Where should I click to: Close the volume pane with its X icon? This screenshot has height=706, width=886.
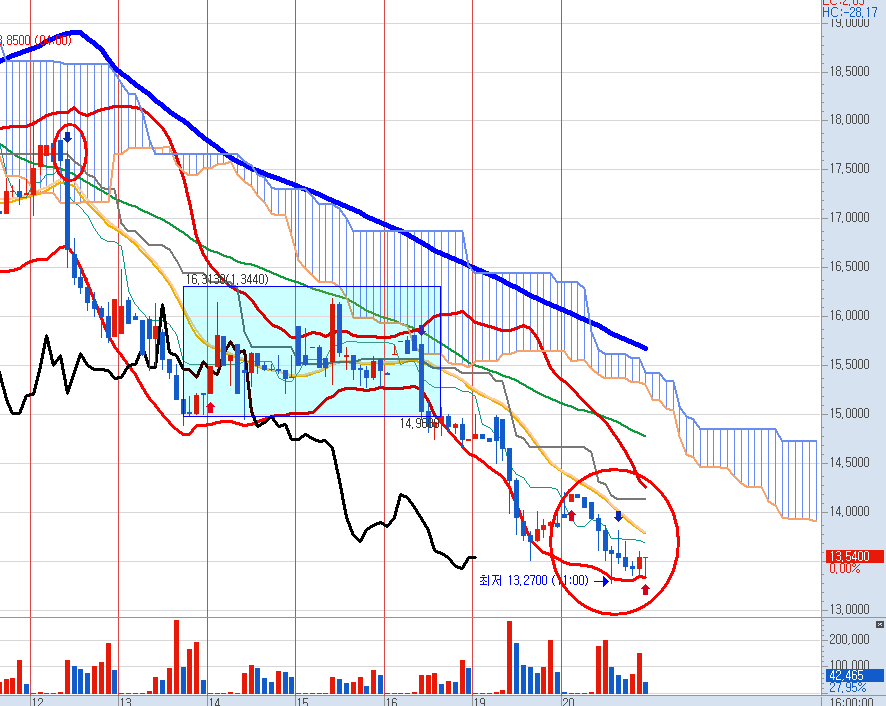(879, 624)
